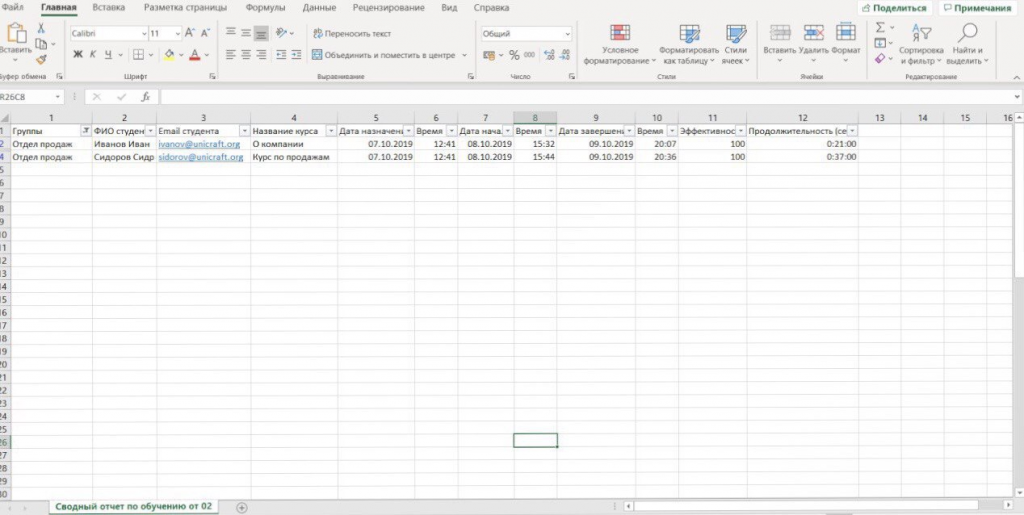Switch to the Данные tab
1024x515 pixels.
pos(319,8)
